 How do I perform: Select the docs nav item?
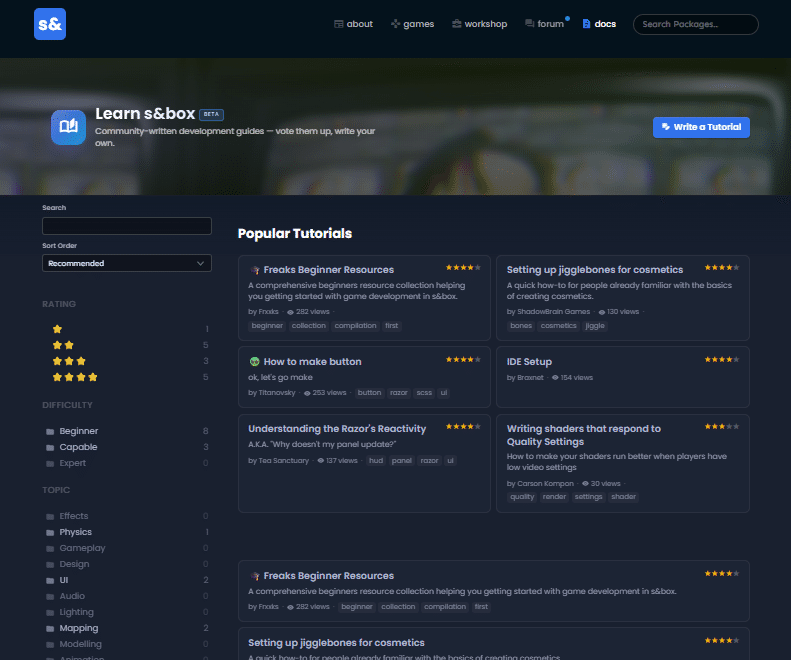pos(599,24)
